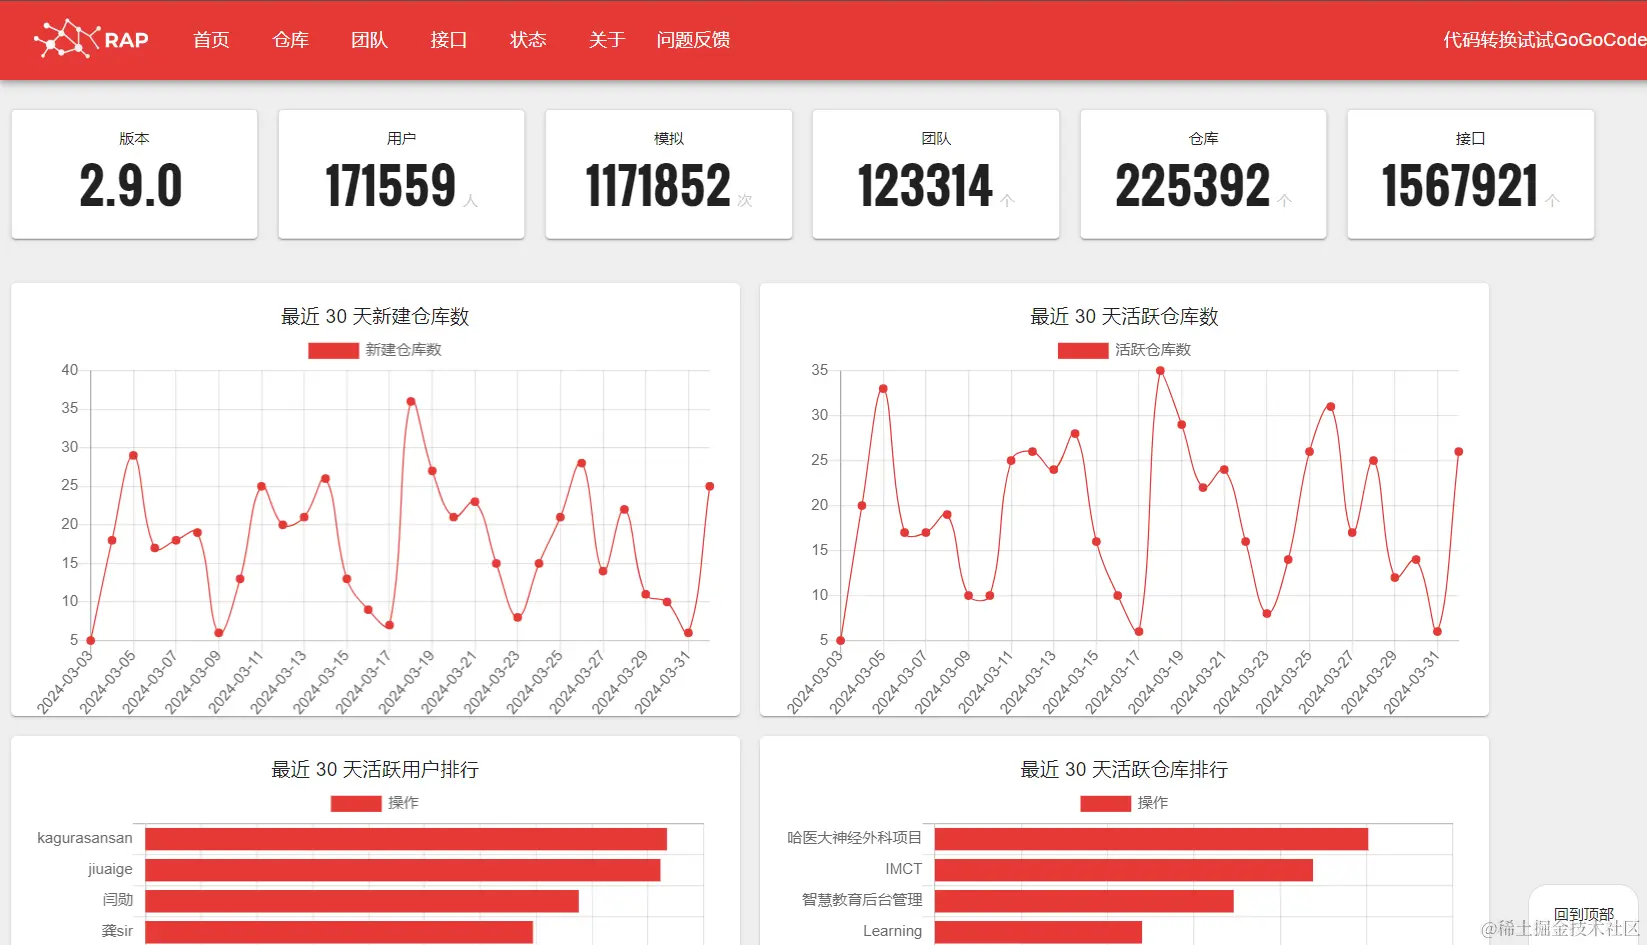
Task: Click the Learning bar in repository ranking
Action: point(1038,932)
